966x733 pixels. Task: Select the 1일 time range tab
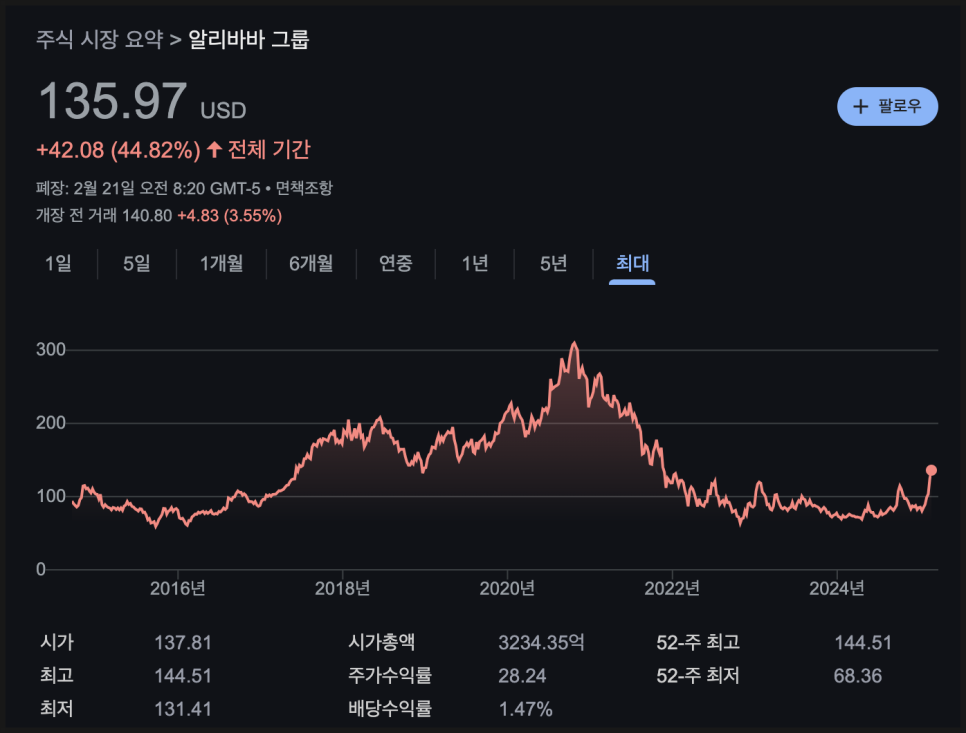58,264
